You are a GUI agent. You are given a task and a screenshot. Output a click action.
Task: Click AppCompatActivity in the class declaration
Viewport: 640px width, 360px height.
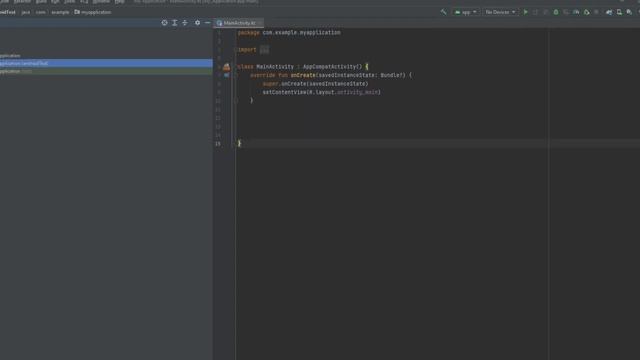(329, 67)
